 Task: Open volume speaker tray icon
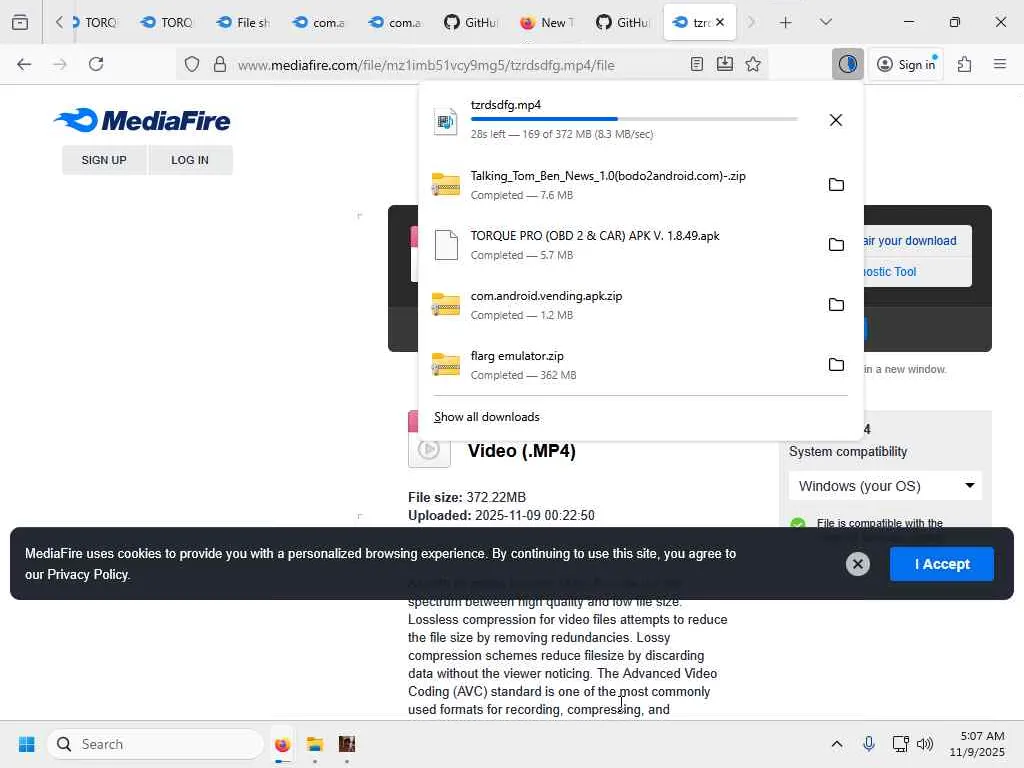pos(925,744)
